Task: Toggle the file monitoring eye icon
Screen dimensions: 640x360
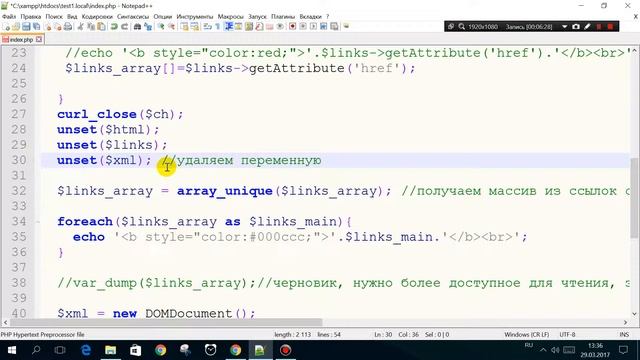Action: (281, 27)
